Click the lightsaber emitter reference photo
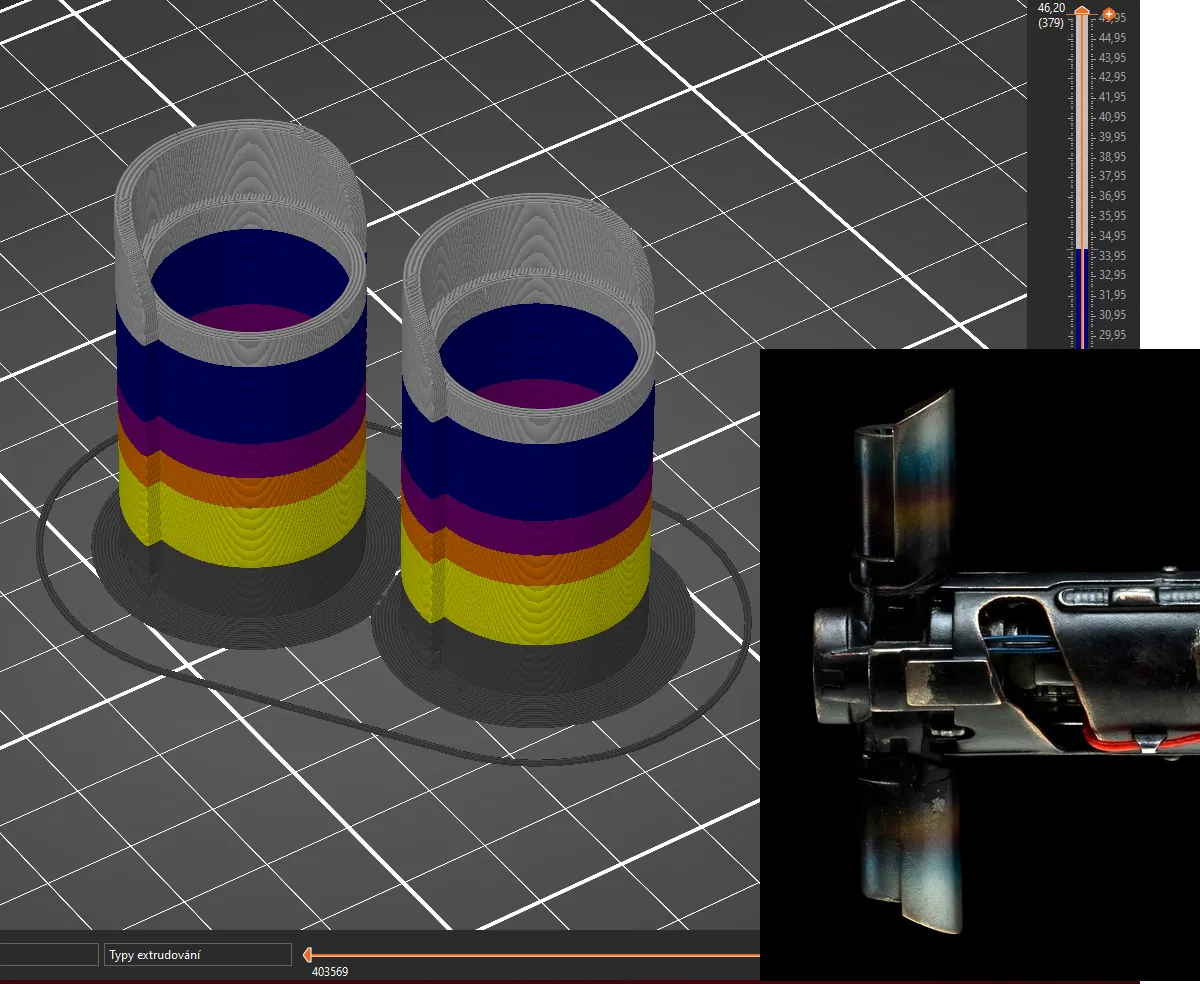Viewport: 1200px width, 984px height. [980, 664]
